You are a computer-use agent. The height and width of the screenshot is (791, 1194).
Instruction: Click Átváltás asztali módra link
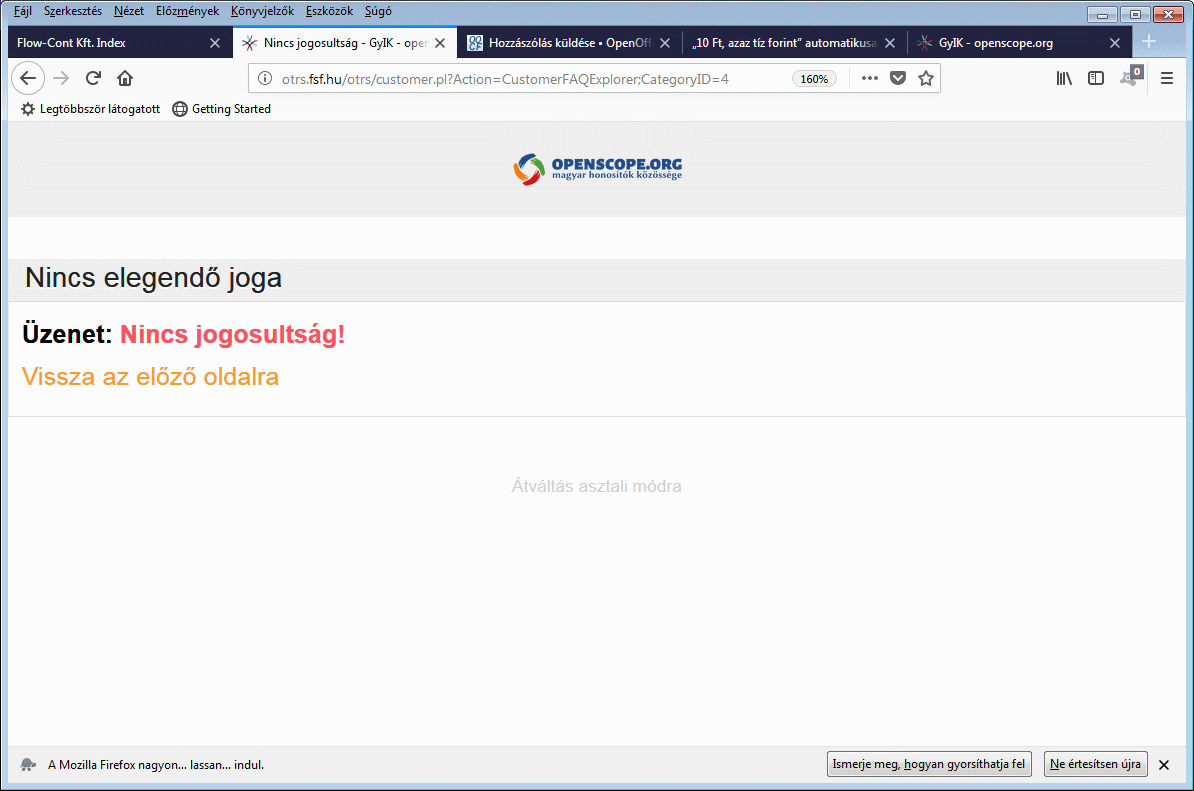point(596,487)
